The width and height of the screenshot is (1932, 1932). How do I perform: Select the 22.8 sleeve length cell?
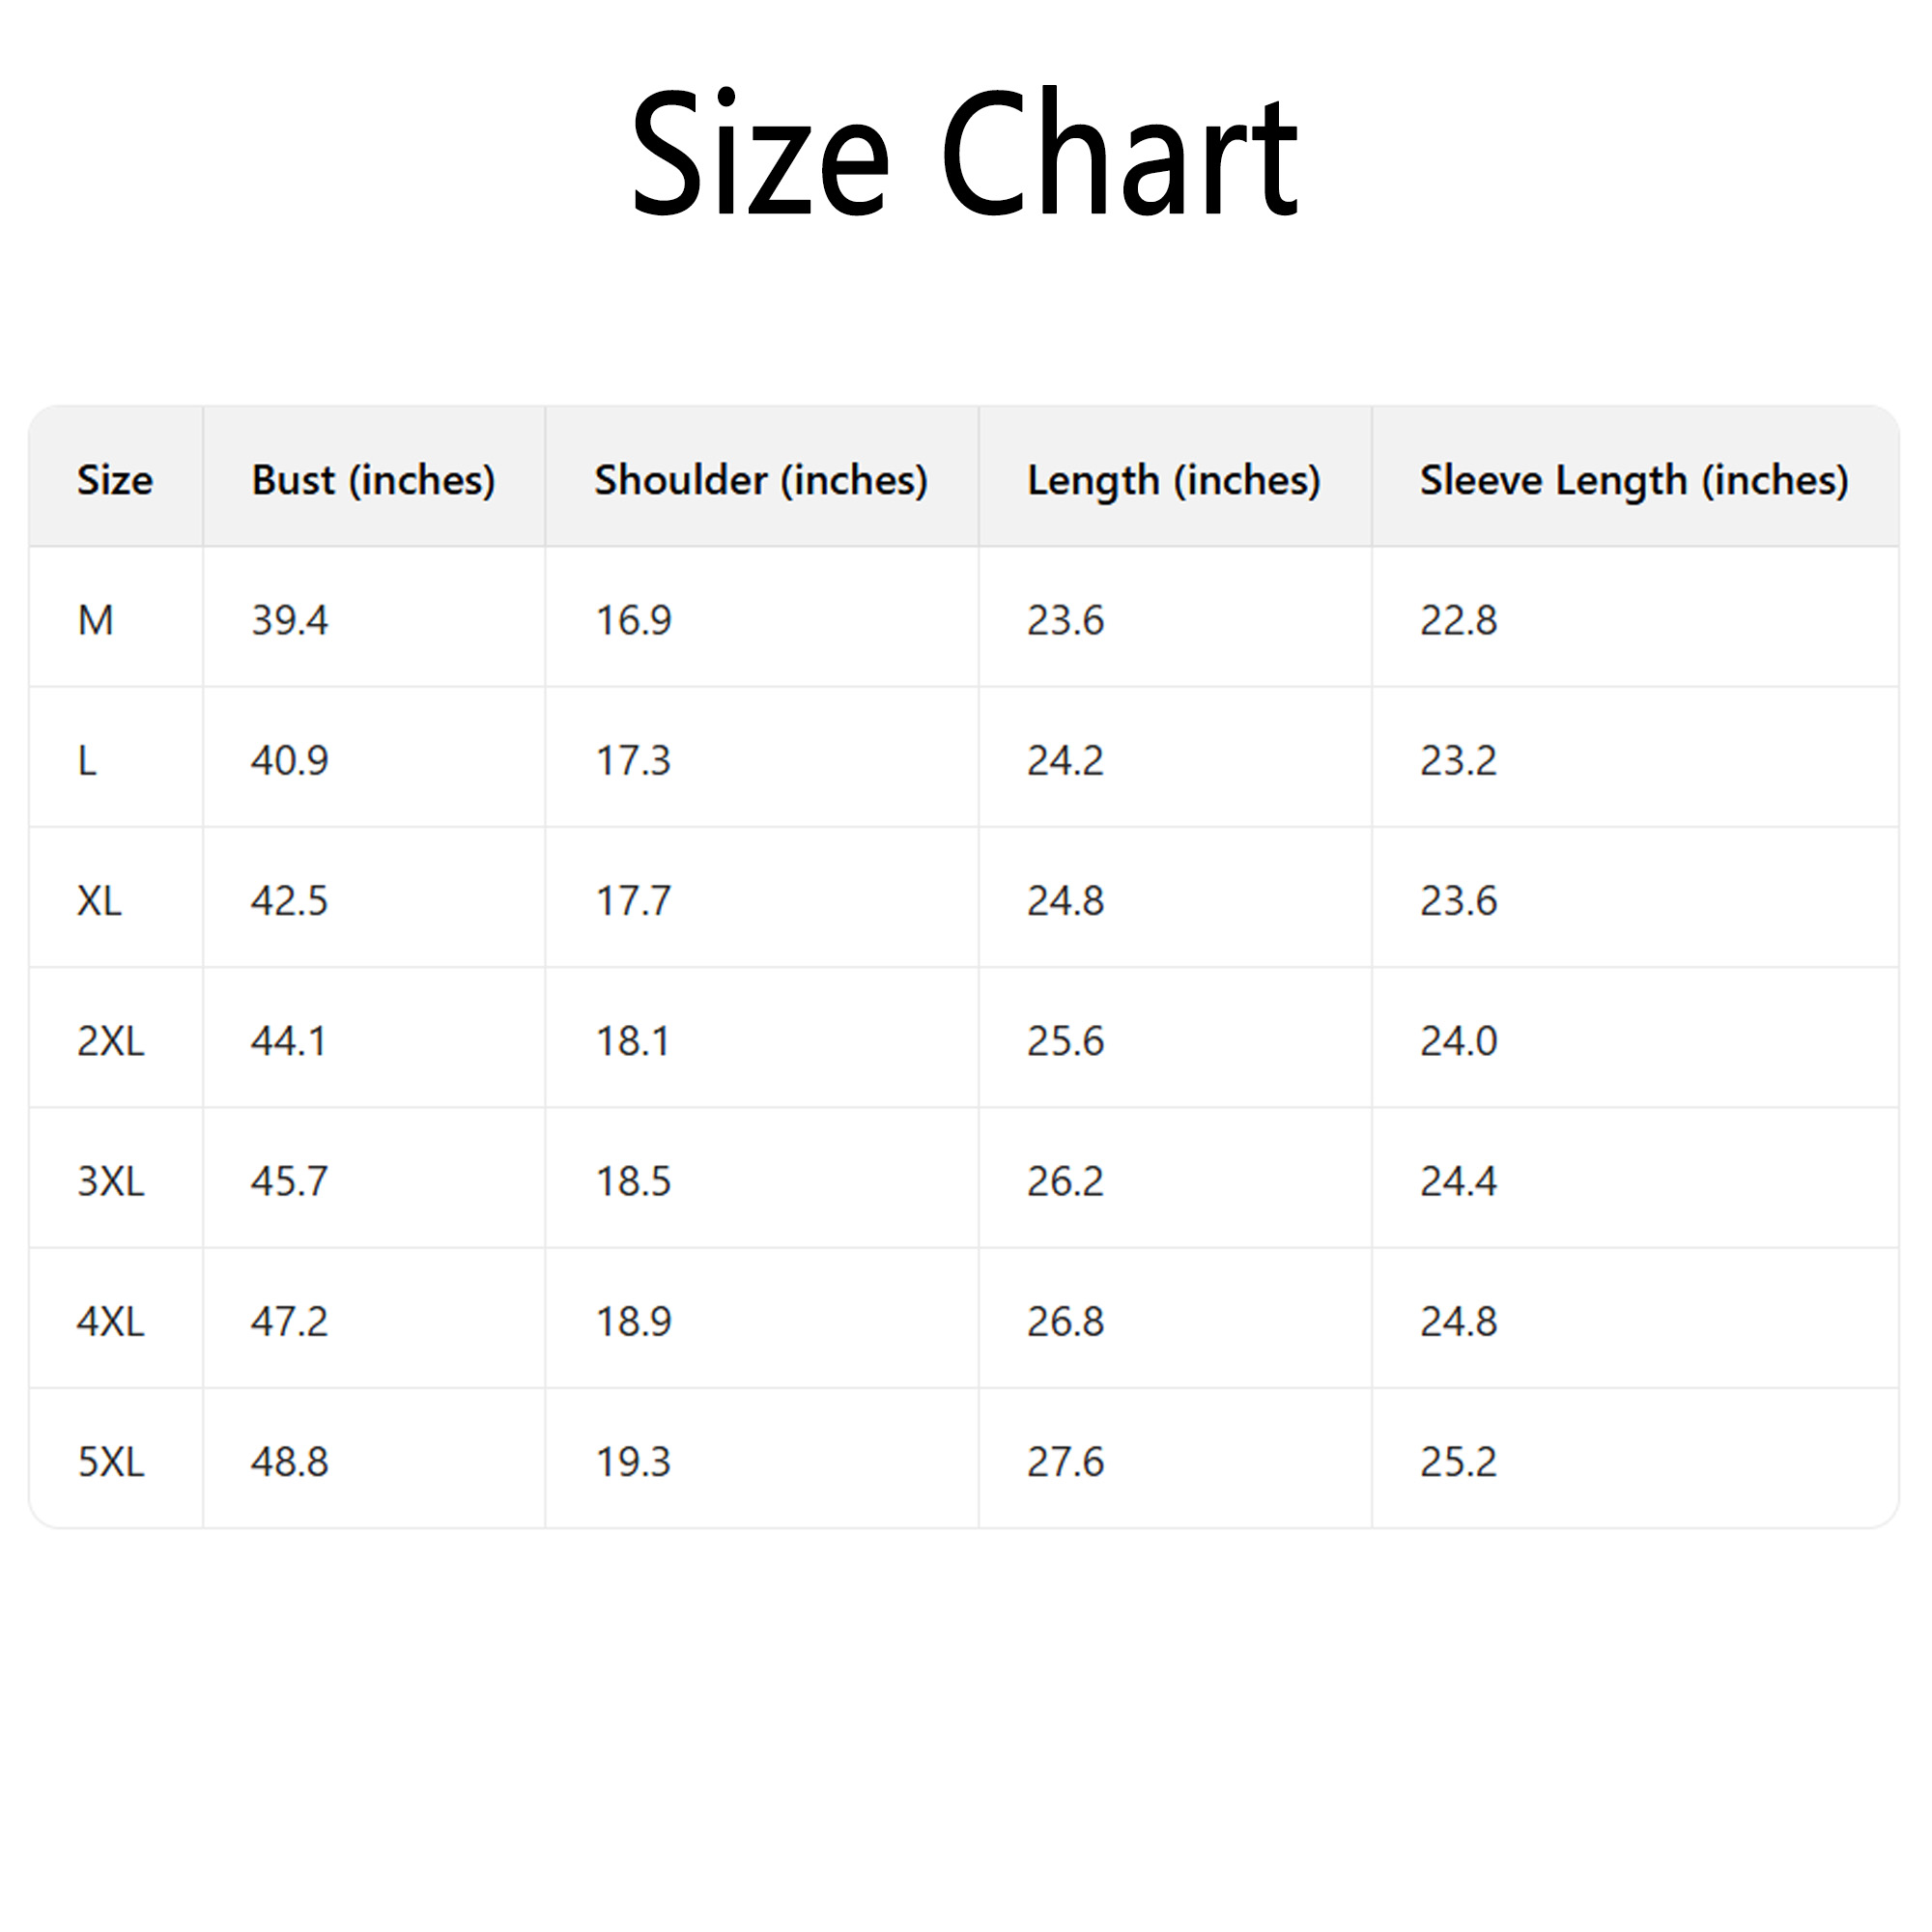coord(1458,620)
